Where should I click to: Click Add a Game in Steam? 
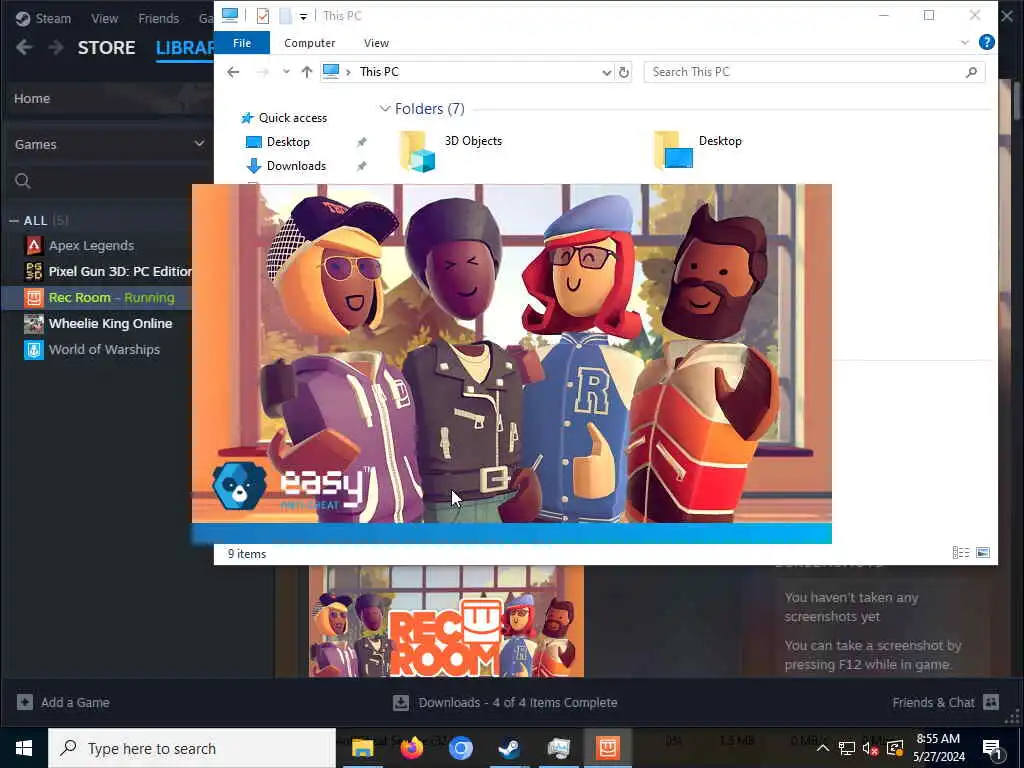(63, 702)
